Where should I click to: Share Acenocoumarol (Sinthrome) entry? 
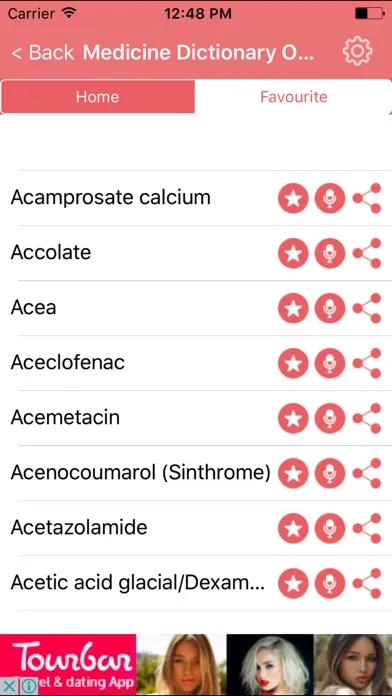coord(367,473)
